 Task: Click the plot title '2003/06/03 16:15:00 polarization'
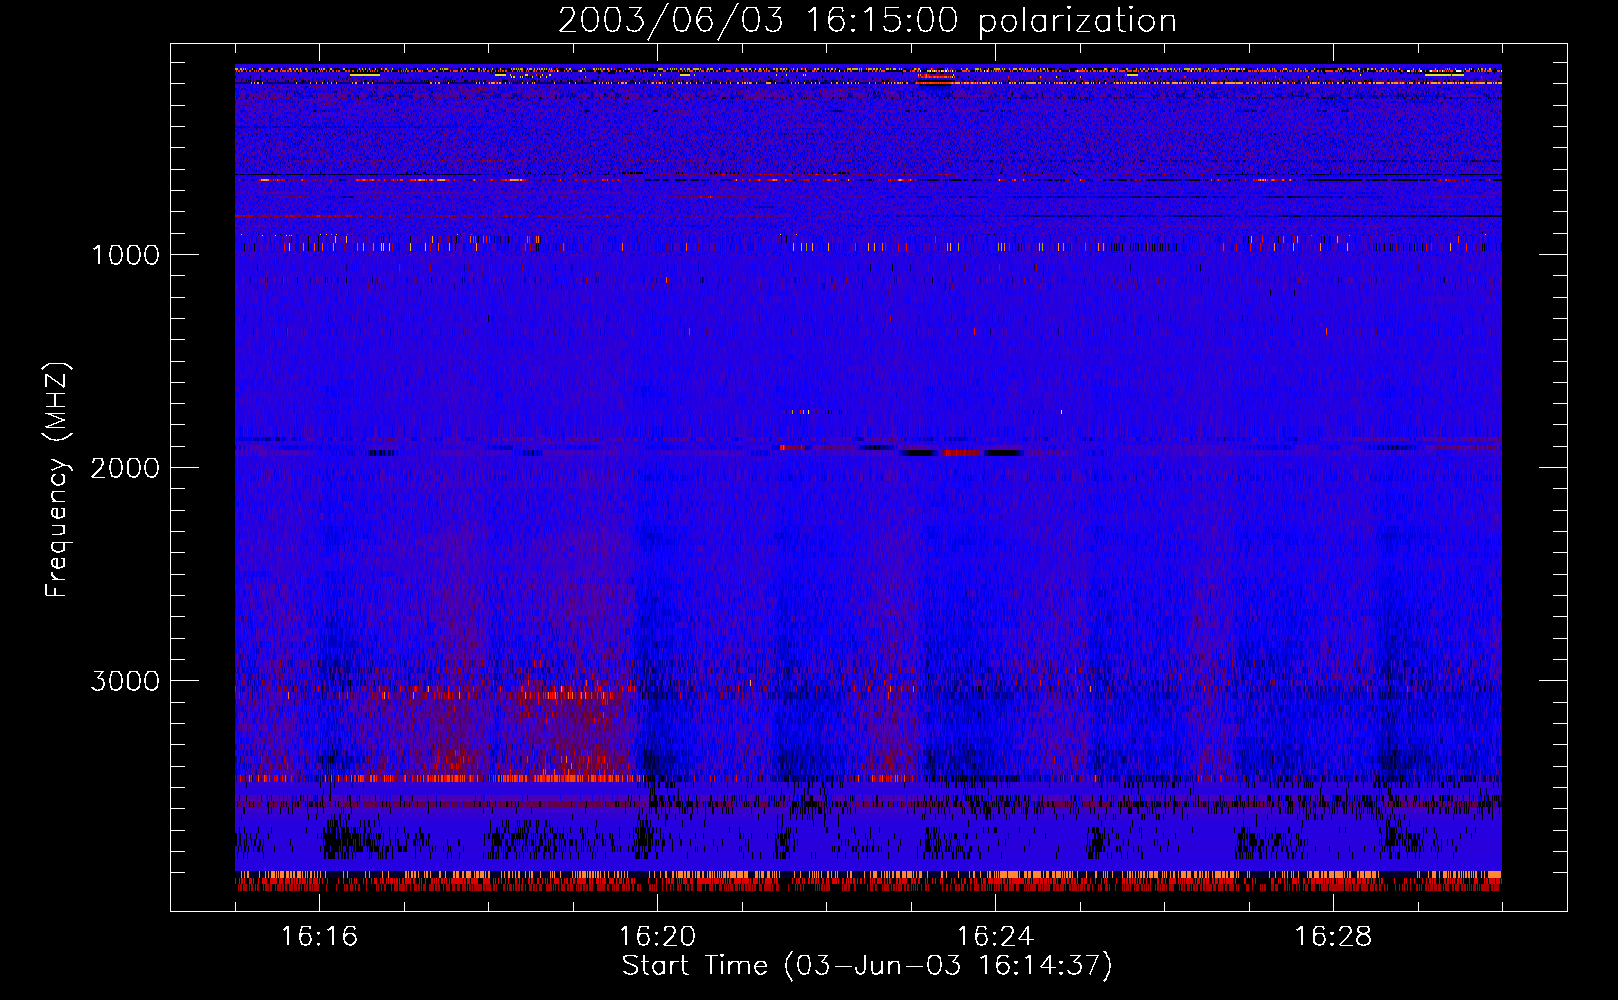(867, 21)
